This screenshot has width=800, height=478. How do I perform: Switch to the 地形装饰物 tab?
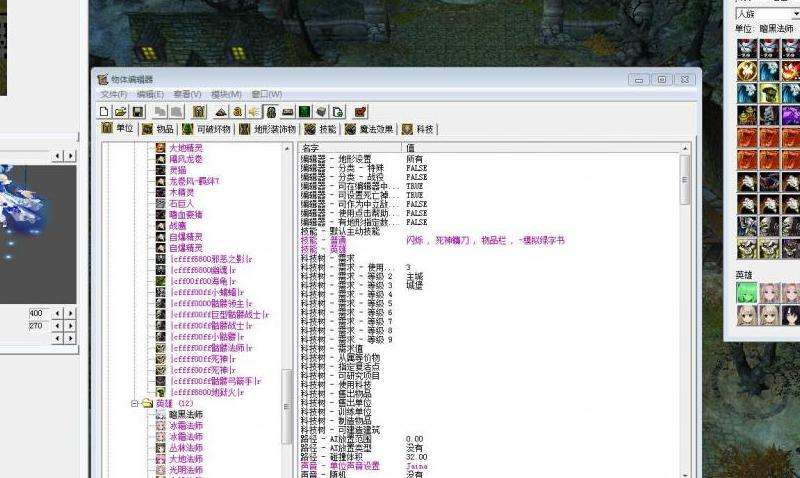click(268, 129)
